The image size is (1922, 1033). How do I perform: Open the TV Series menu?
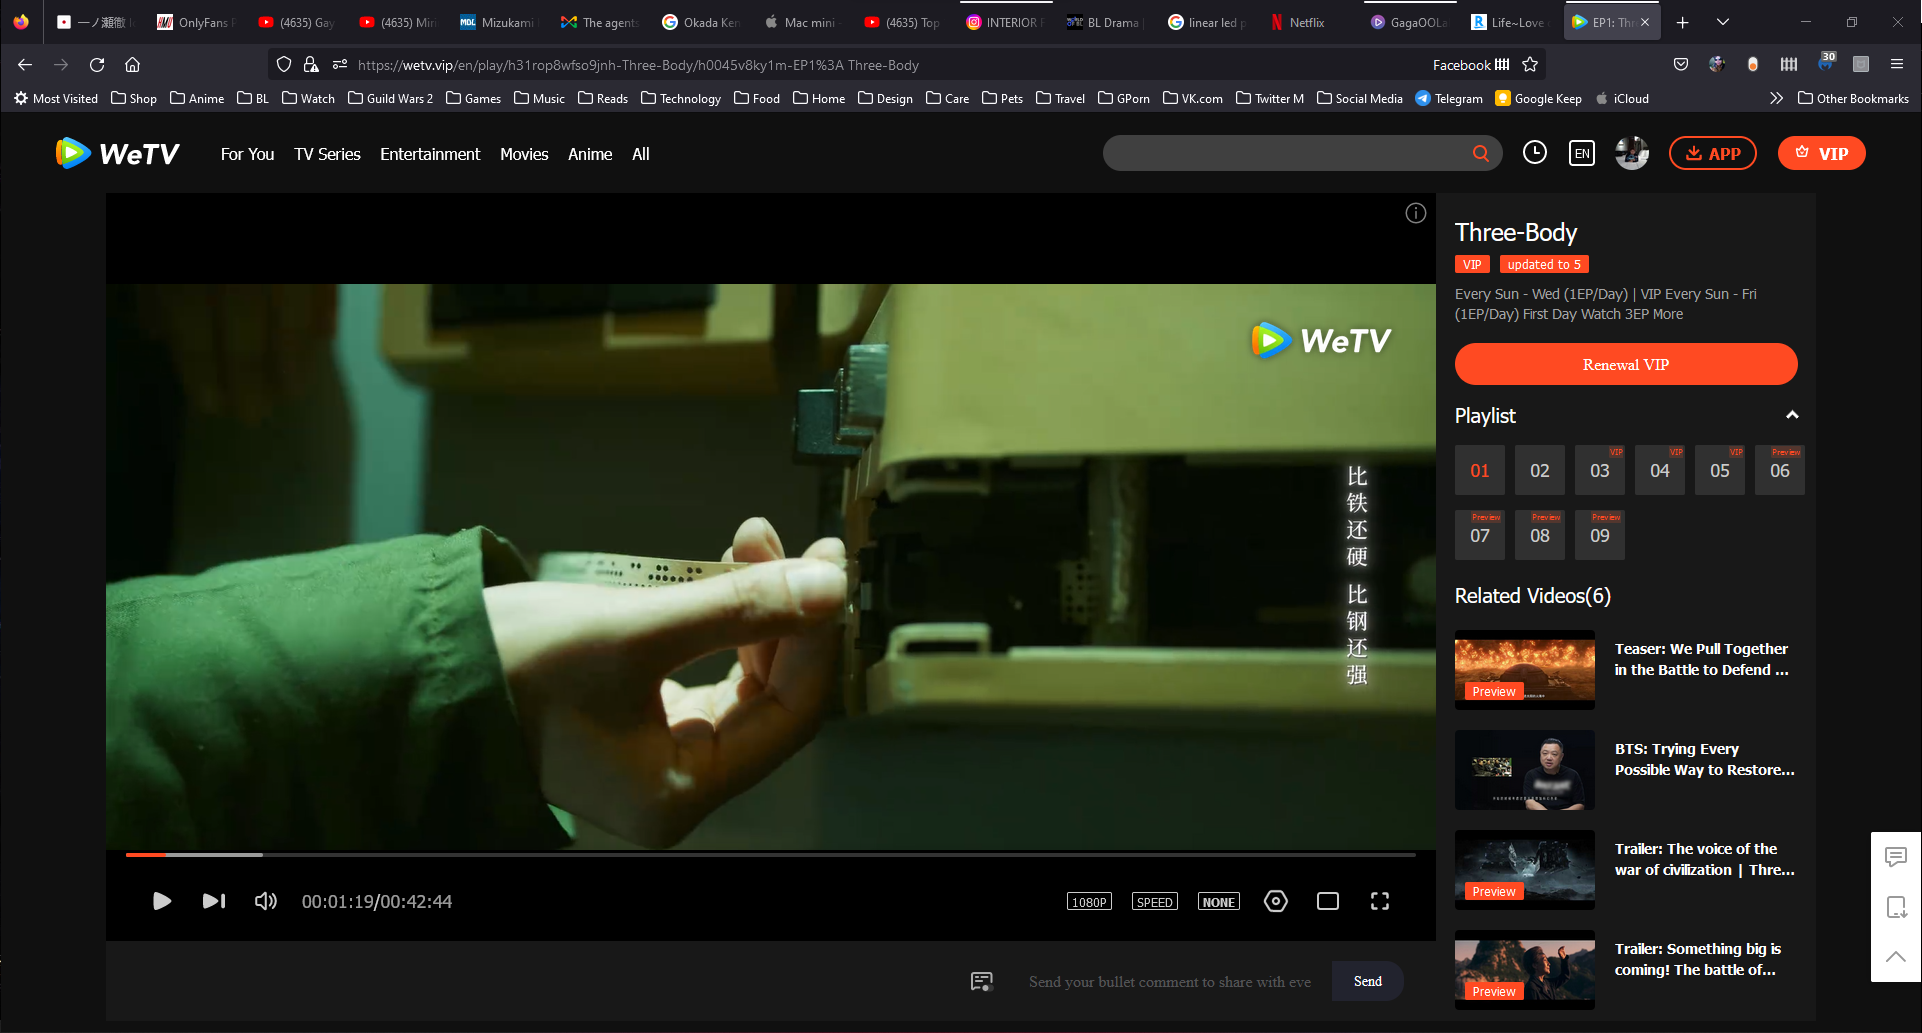point(327,154)
